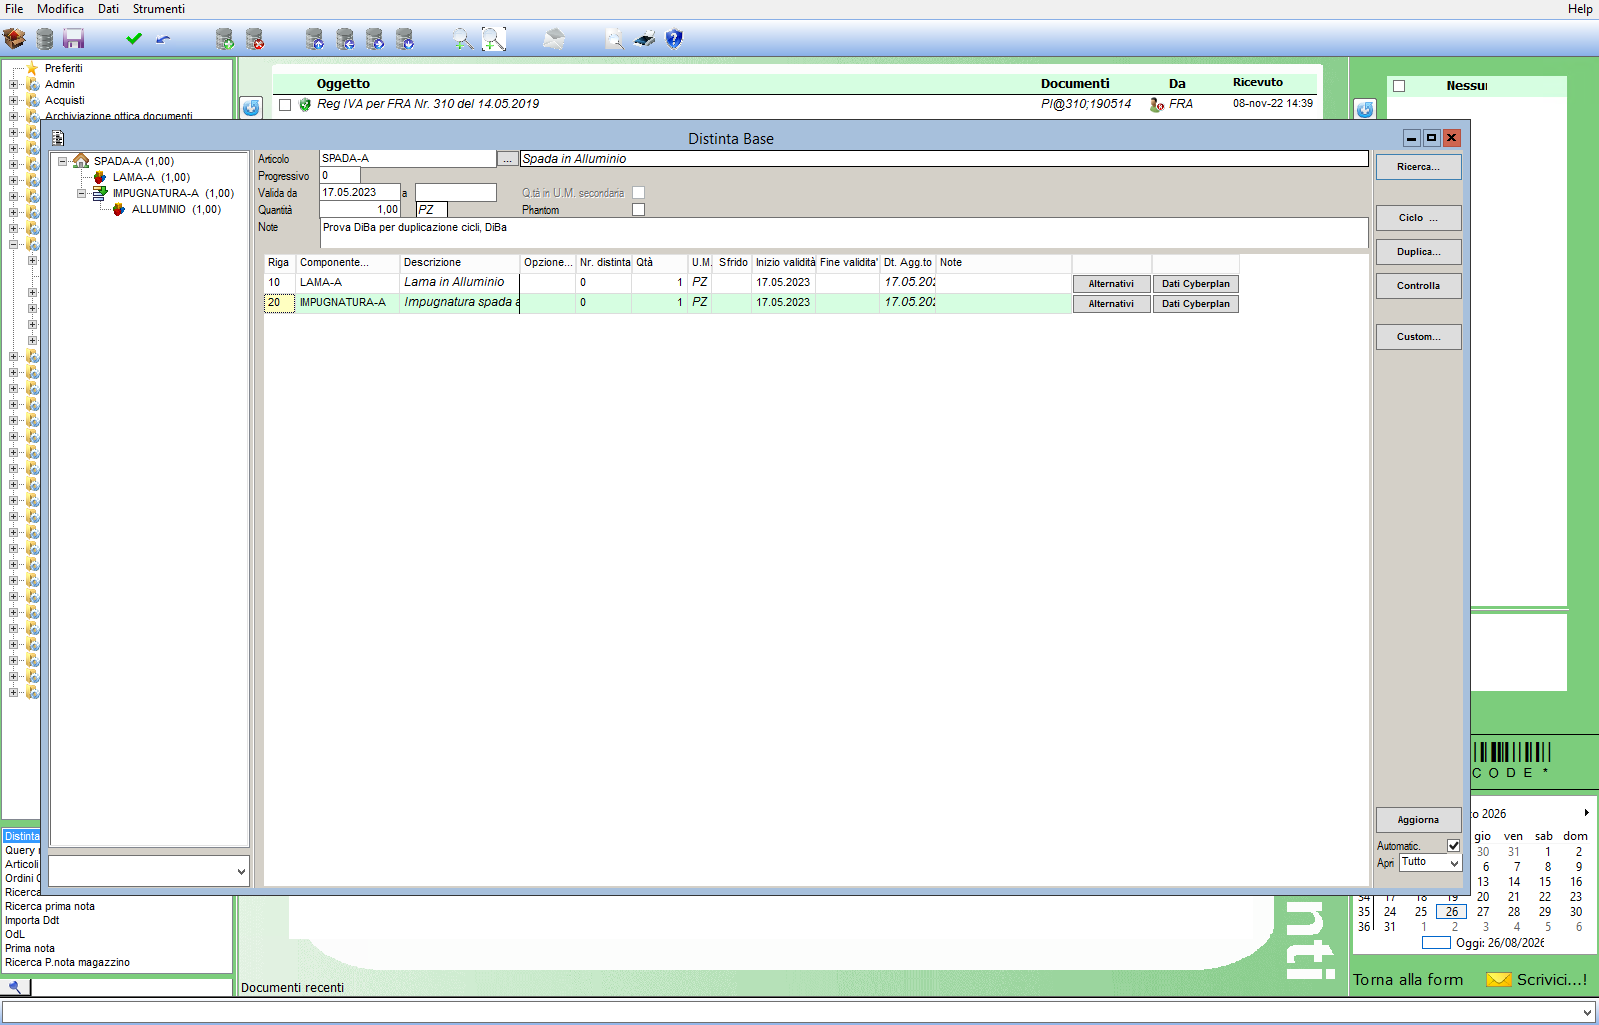This screenshot has height=1025, width=1599.
Task: Click the database delete record icon with red X
Action: 255,39
